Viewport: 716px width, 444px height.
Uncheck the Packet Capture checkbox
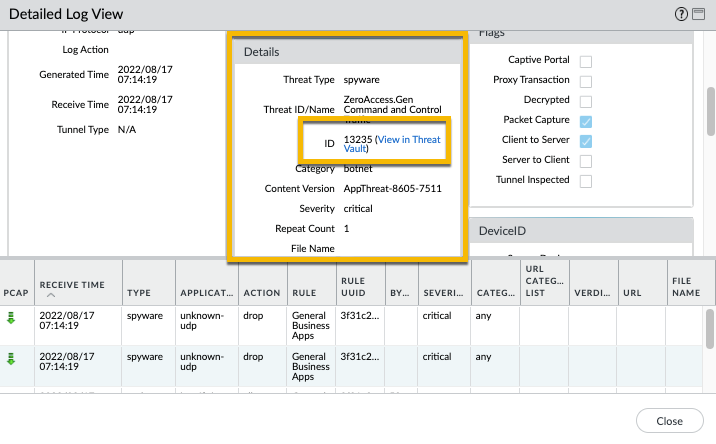(586, 121)
